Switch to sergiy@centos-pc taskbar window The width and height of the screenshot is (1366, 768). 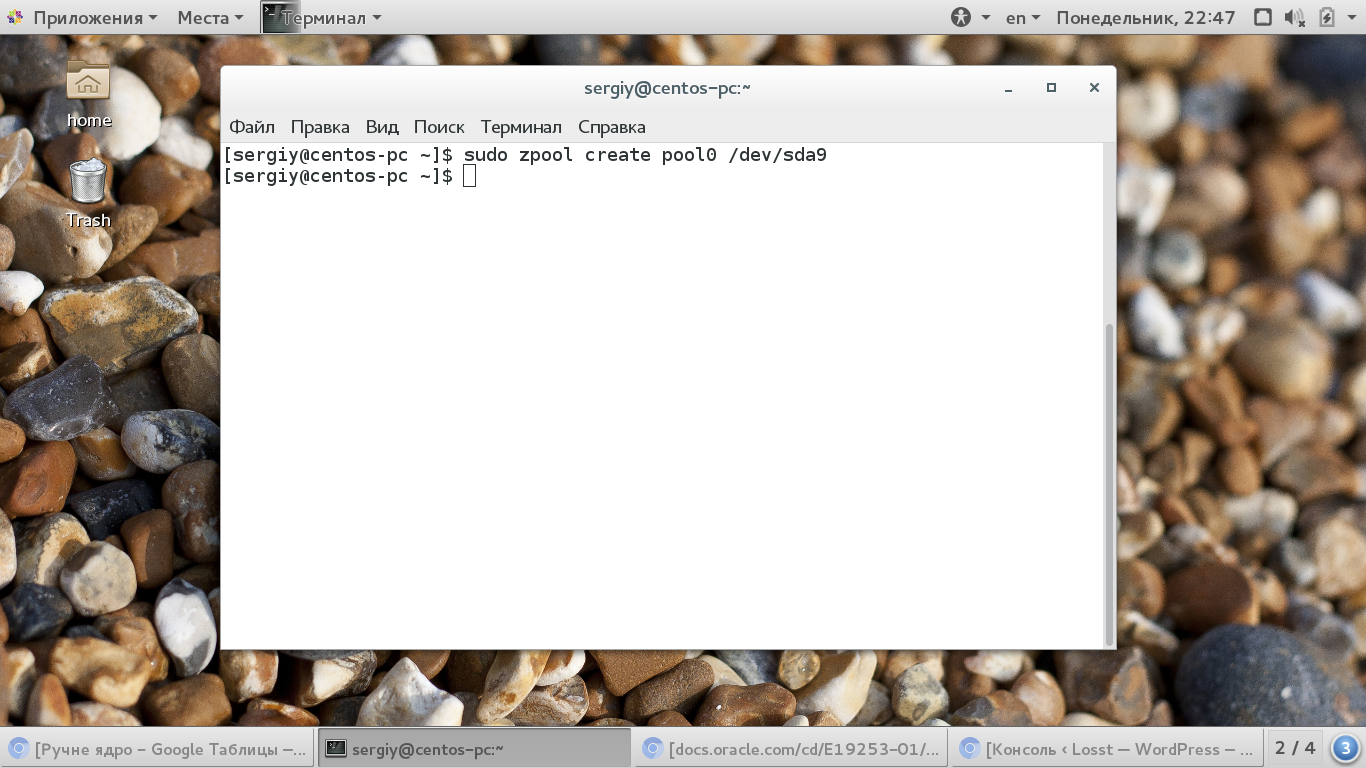click(474, 749)
